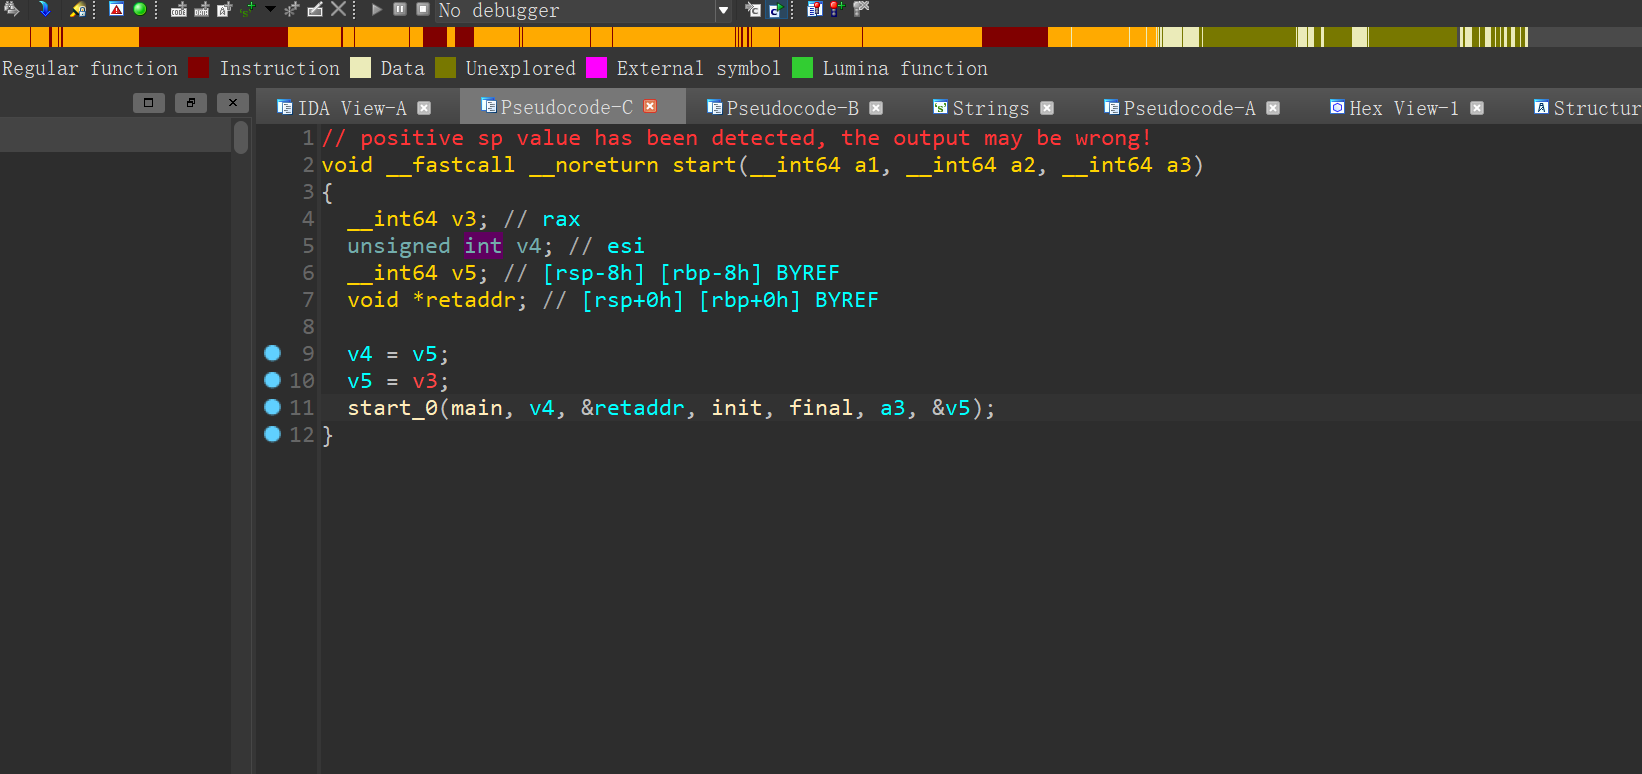The height and width of the screenshot is (774, 1642).
Task: Click the convert to data icon
Action: [x=201, y=10]
